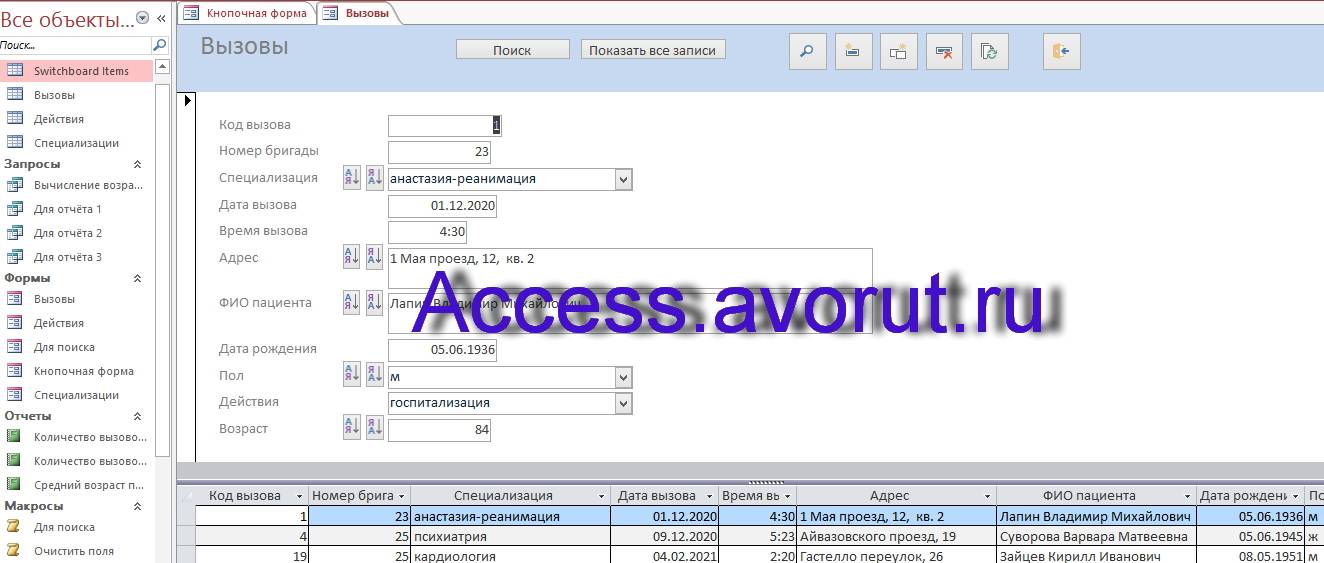
Task: Select Средний возраст п... report
Action: [77, 485]
